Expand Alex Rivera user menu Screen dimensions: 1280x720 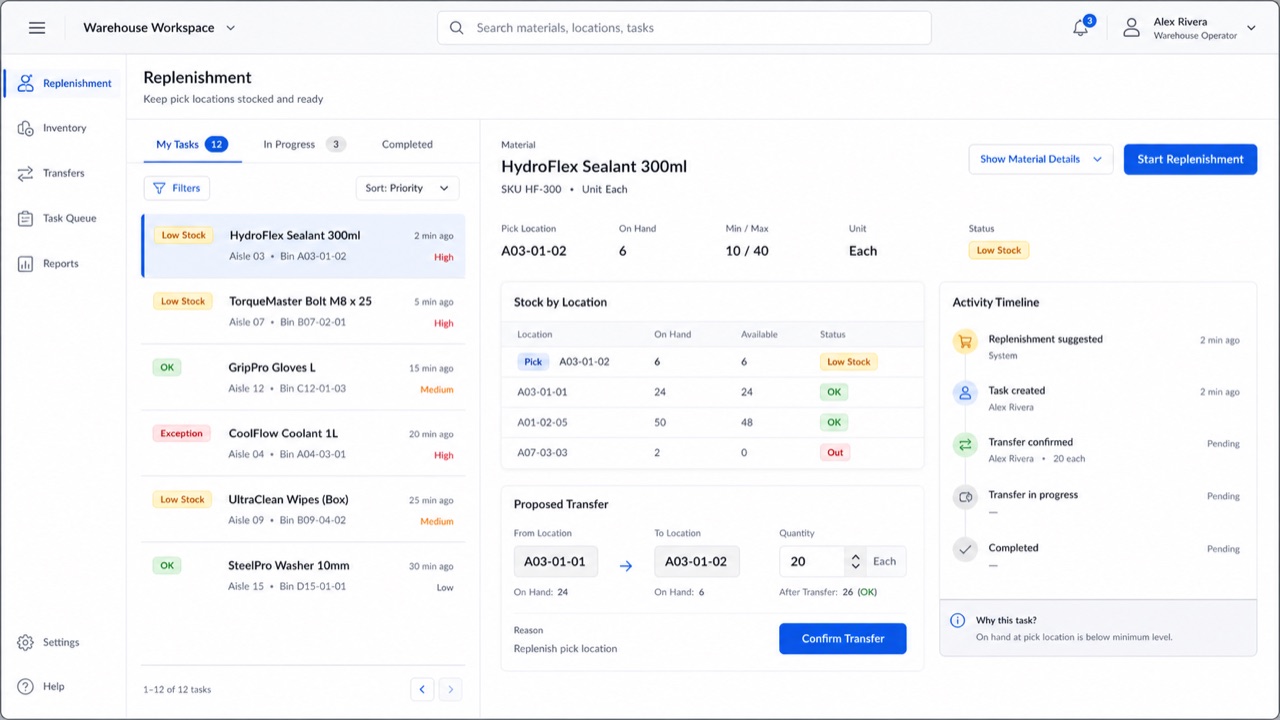[x=1190, y=28]
